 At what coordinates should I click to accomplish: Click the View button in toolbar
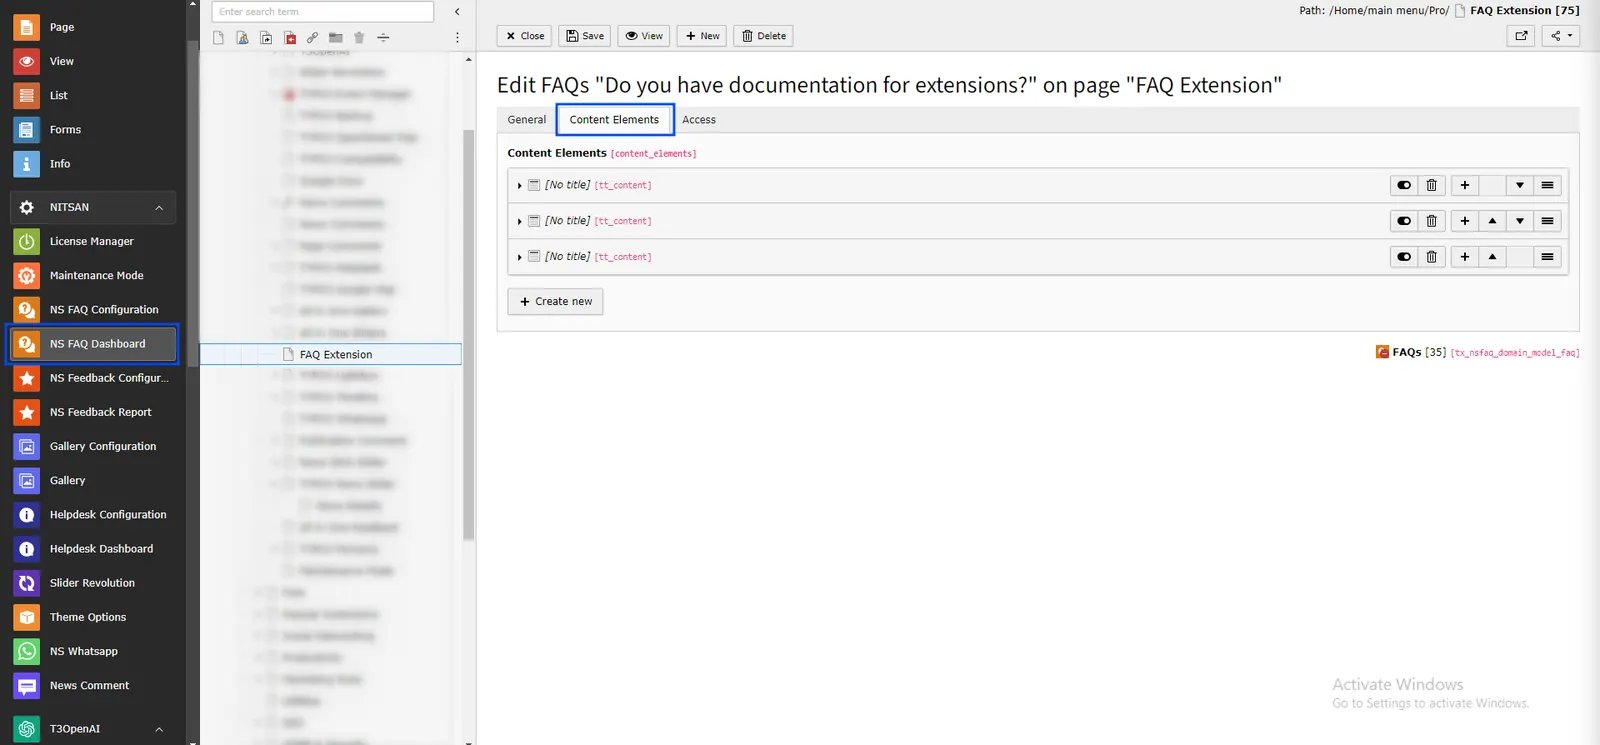(644, 36)
